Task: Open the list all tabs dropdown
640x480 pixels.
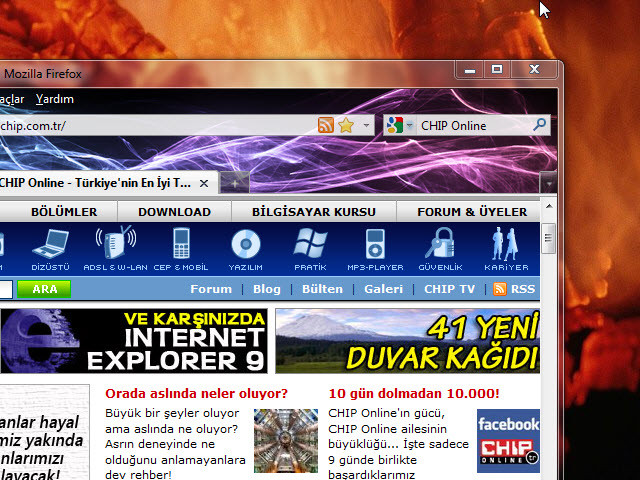Action: pyautogui.click(x=549, y=184)
